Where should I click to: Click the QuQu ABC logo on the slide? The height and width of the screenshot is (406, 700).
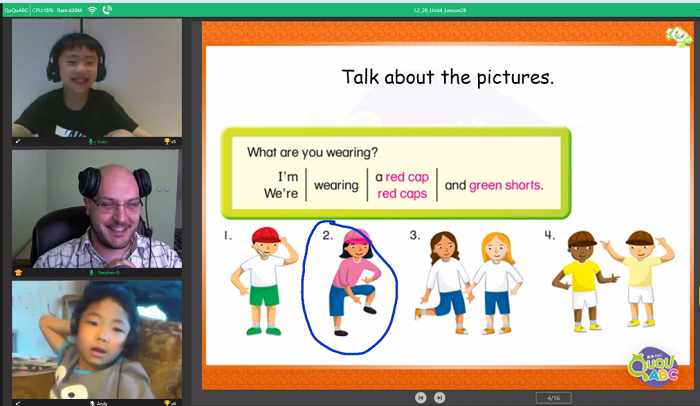point(654,368)
